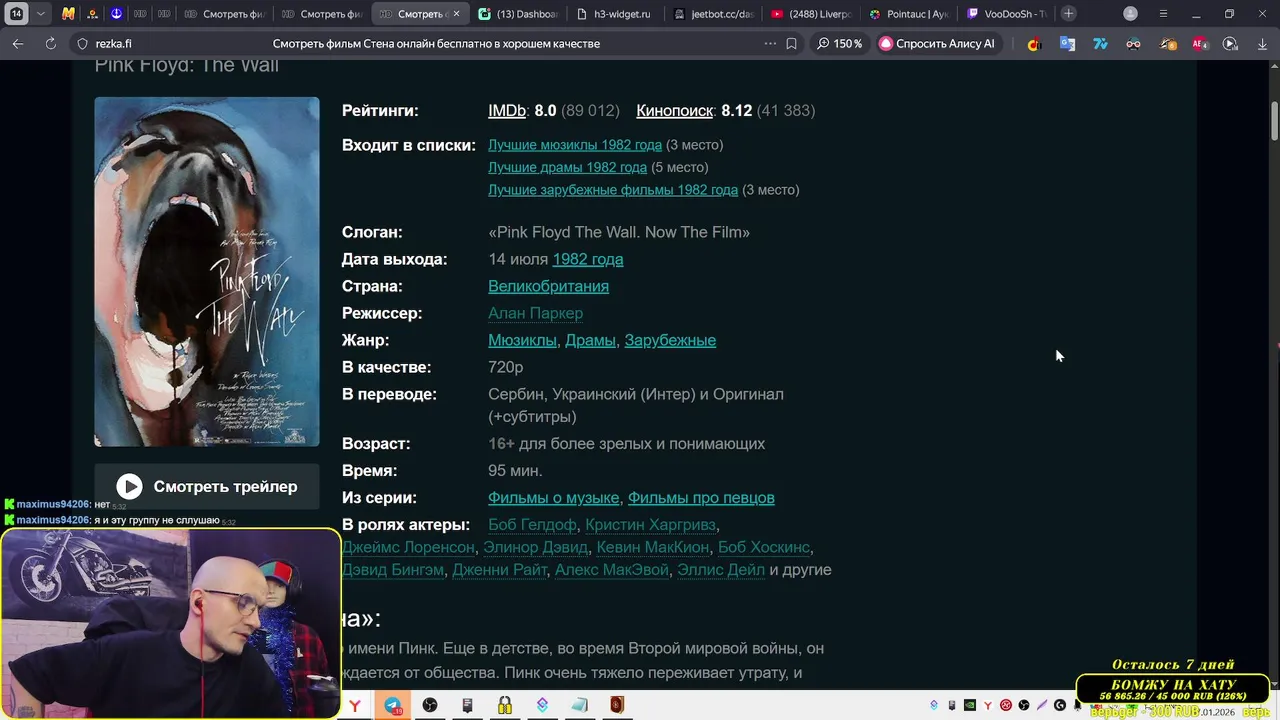This screenshot has height=720, width=1280.
Task: Open Фильмы о музыке series link
Action: point(554,498)
